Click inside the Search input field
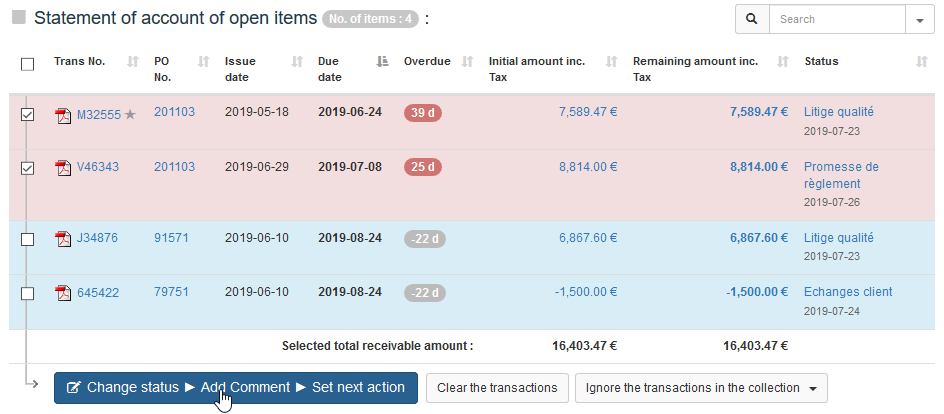Screen dimensions: 944x414 (837, 19)
